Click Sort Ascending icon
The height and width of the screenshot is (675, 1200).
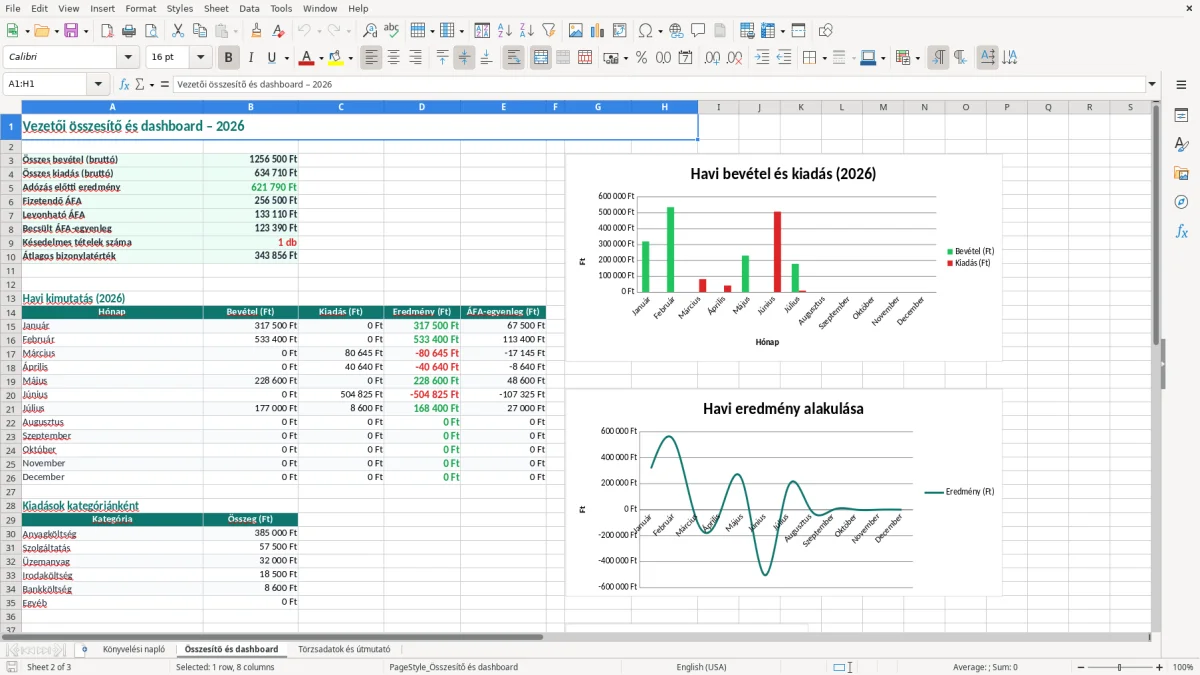tap(504, 31)
